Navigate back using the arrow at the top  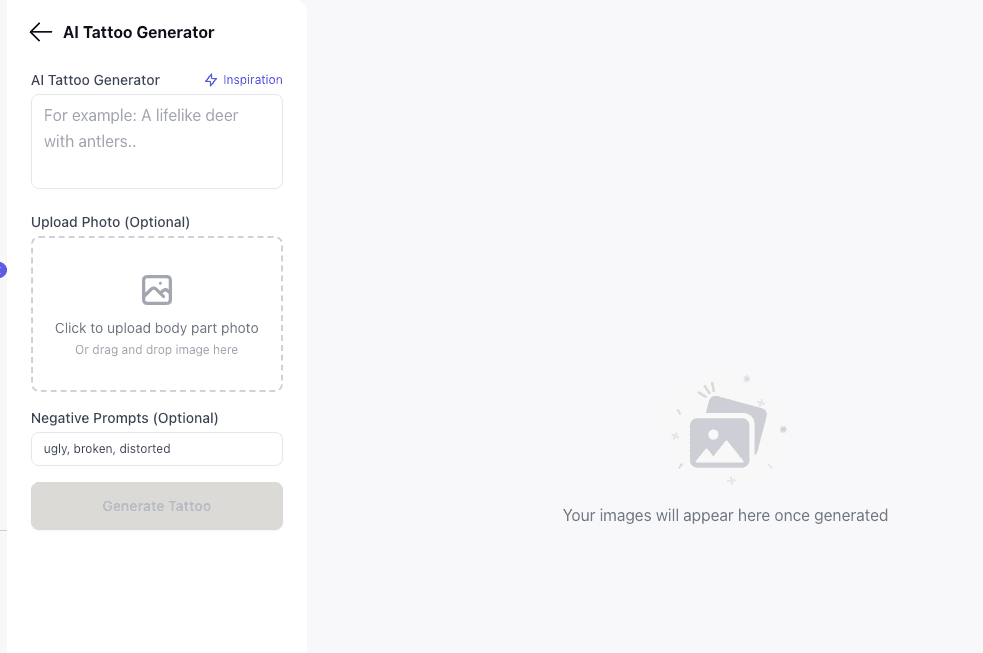(x=40, y=31)
